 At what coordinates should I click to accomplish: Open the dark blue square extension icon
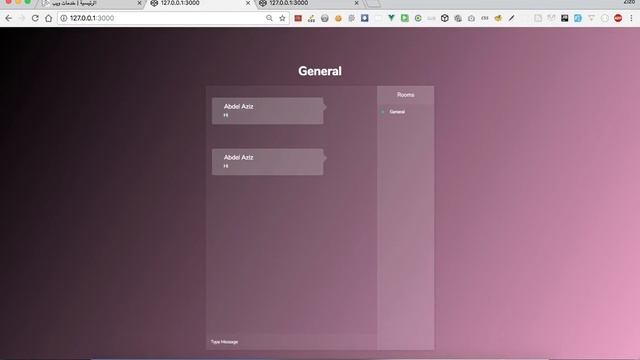[x=364, y=18]
